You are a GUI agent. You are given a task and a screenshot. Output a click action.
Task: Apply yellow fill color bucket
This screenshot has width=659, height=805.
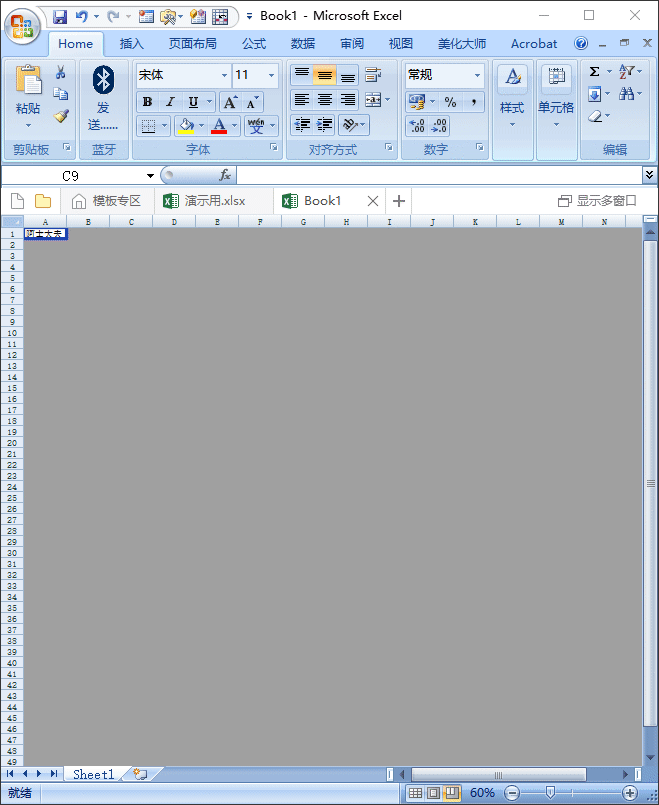[186, 126]
